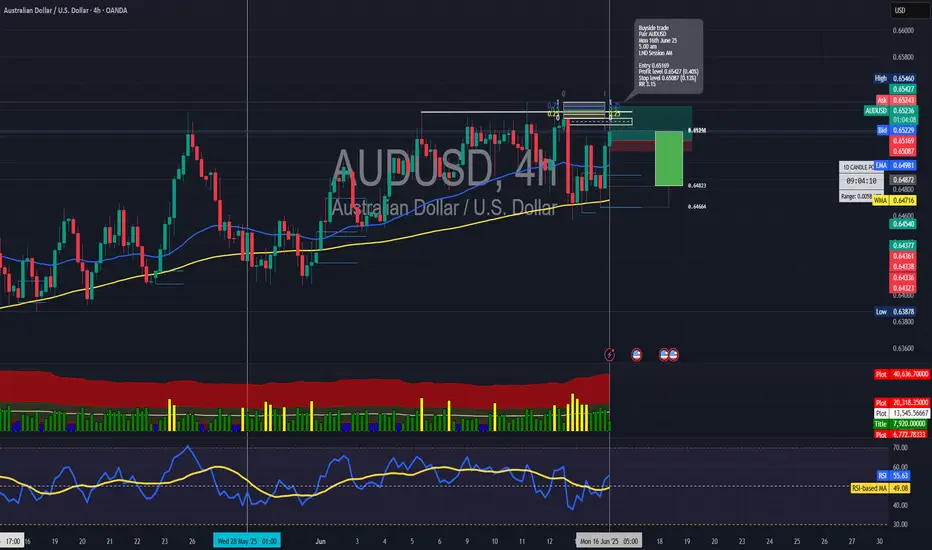932x550 pixels.
Task: Click the 30.00 RSI scale value
Action: click(900, 524)
